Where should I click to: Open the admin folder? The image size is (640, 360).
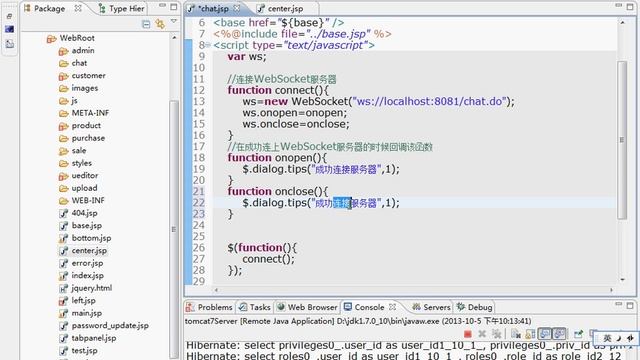[77, 51]
